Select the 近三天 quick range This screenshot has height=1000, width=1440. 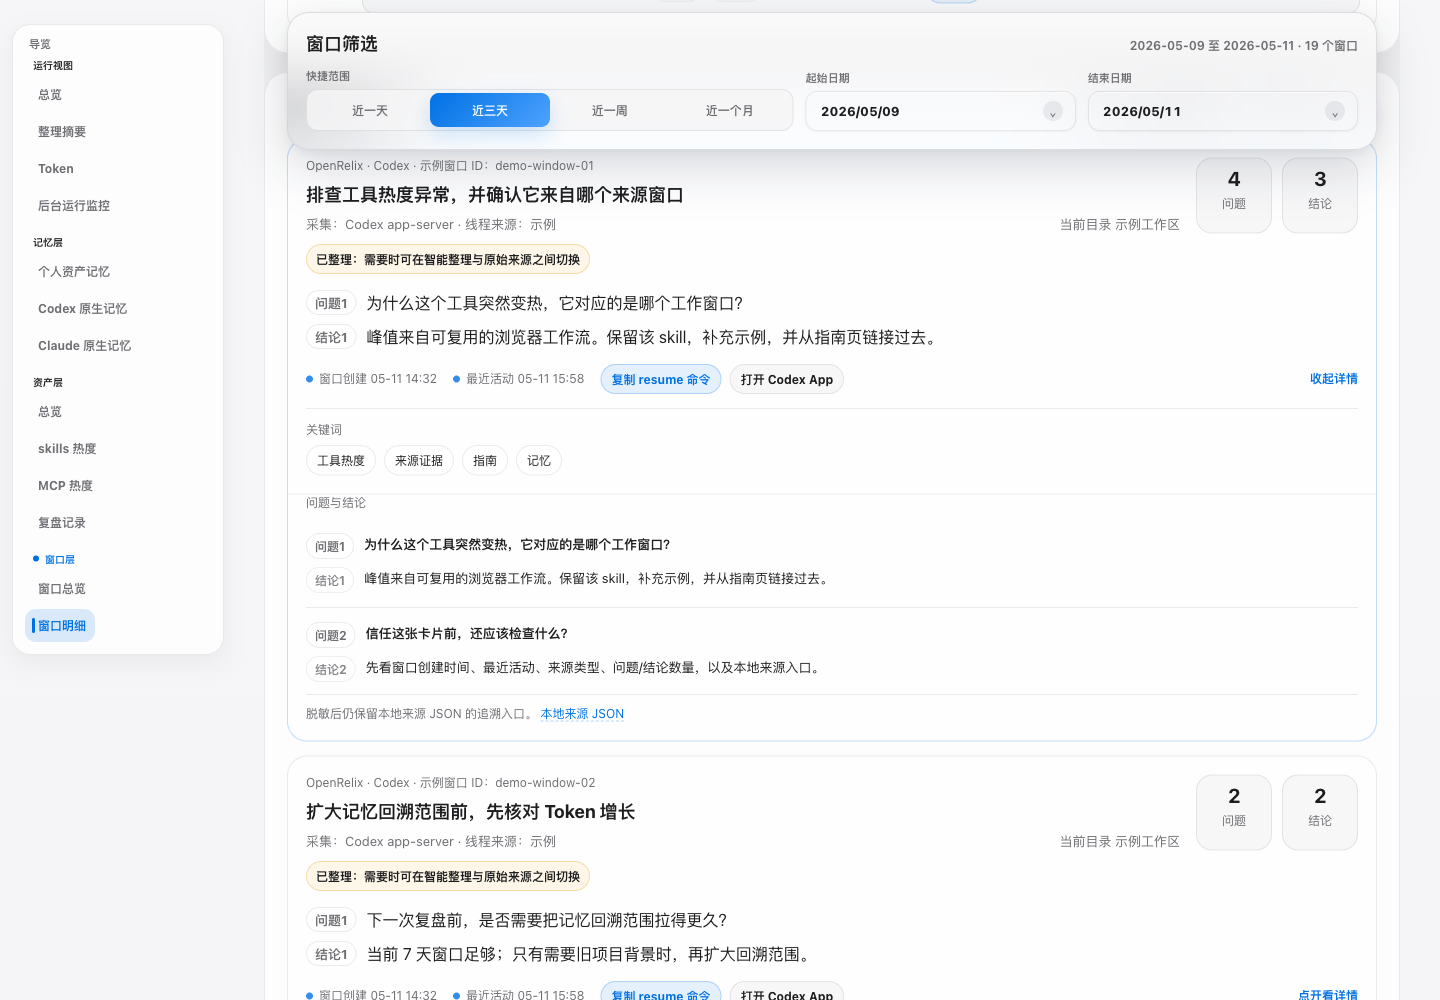[x=490, y=111]
